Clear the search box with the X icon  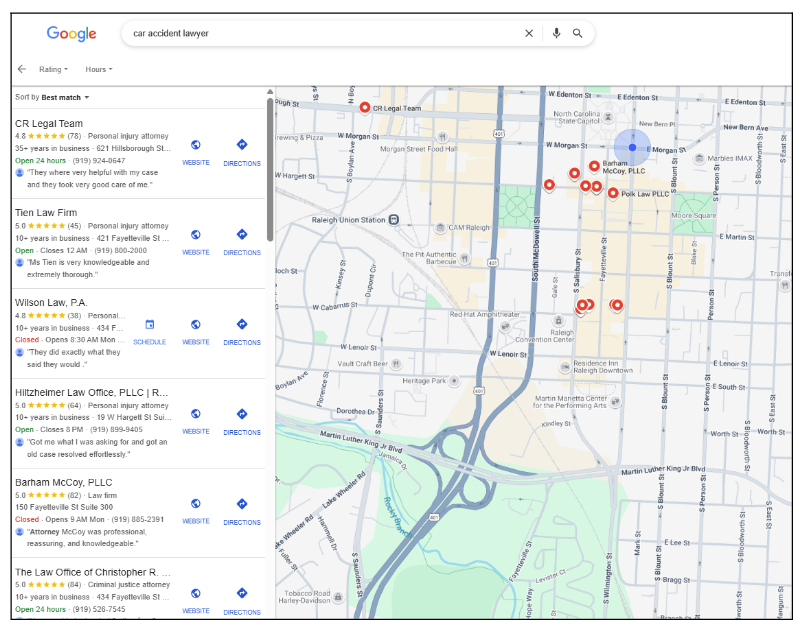(x=529, y=33)
